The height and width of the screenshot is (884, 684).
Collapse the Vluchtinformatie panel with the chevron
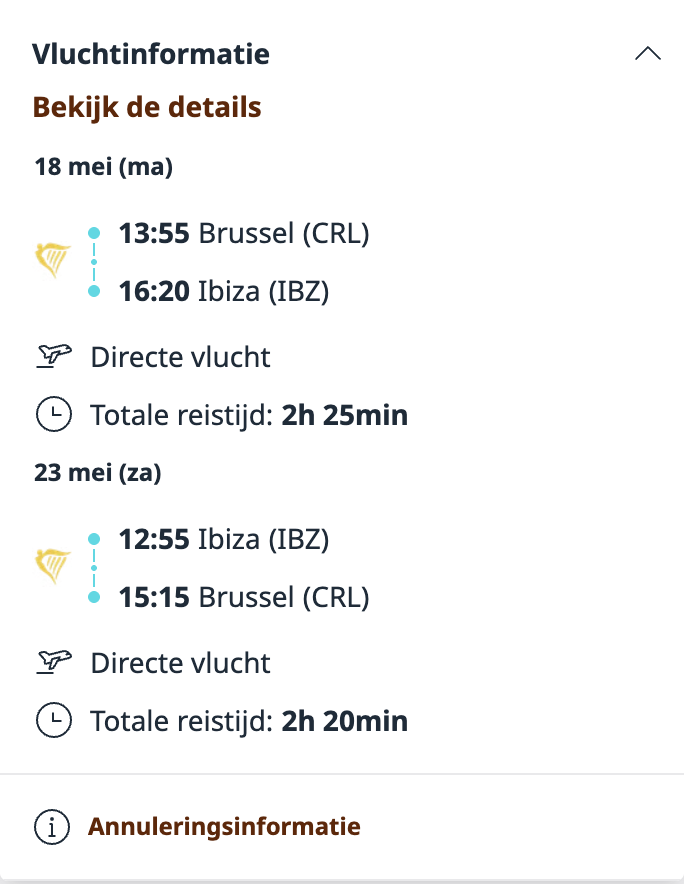coord(649,52)
